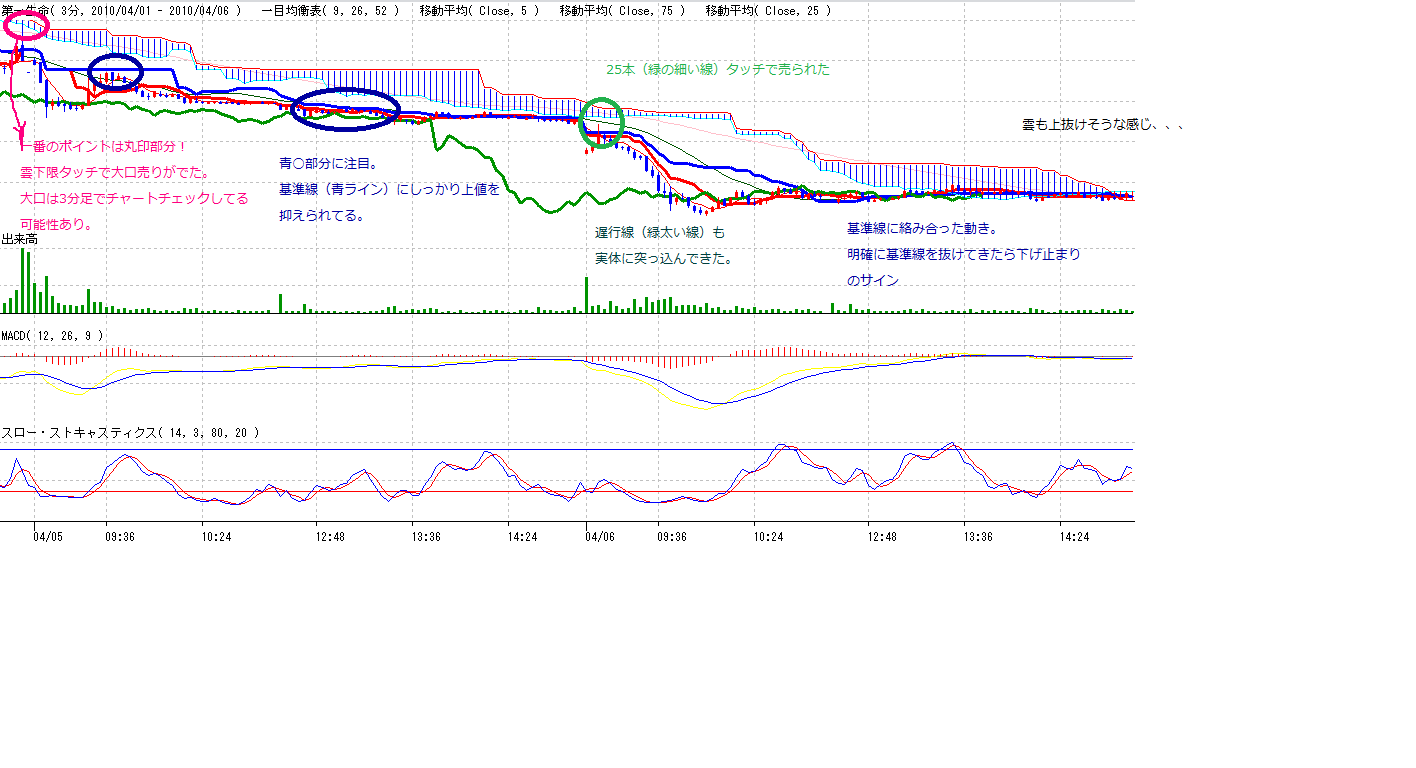Click the blue note 青○部分に注目。
The height and width of the screenshot is (768, 1416).
click(x=328, y=163)
